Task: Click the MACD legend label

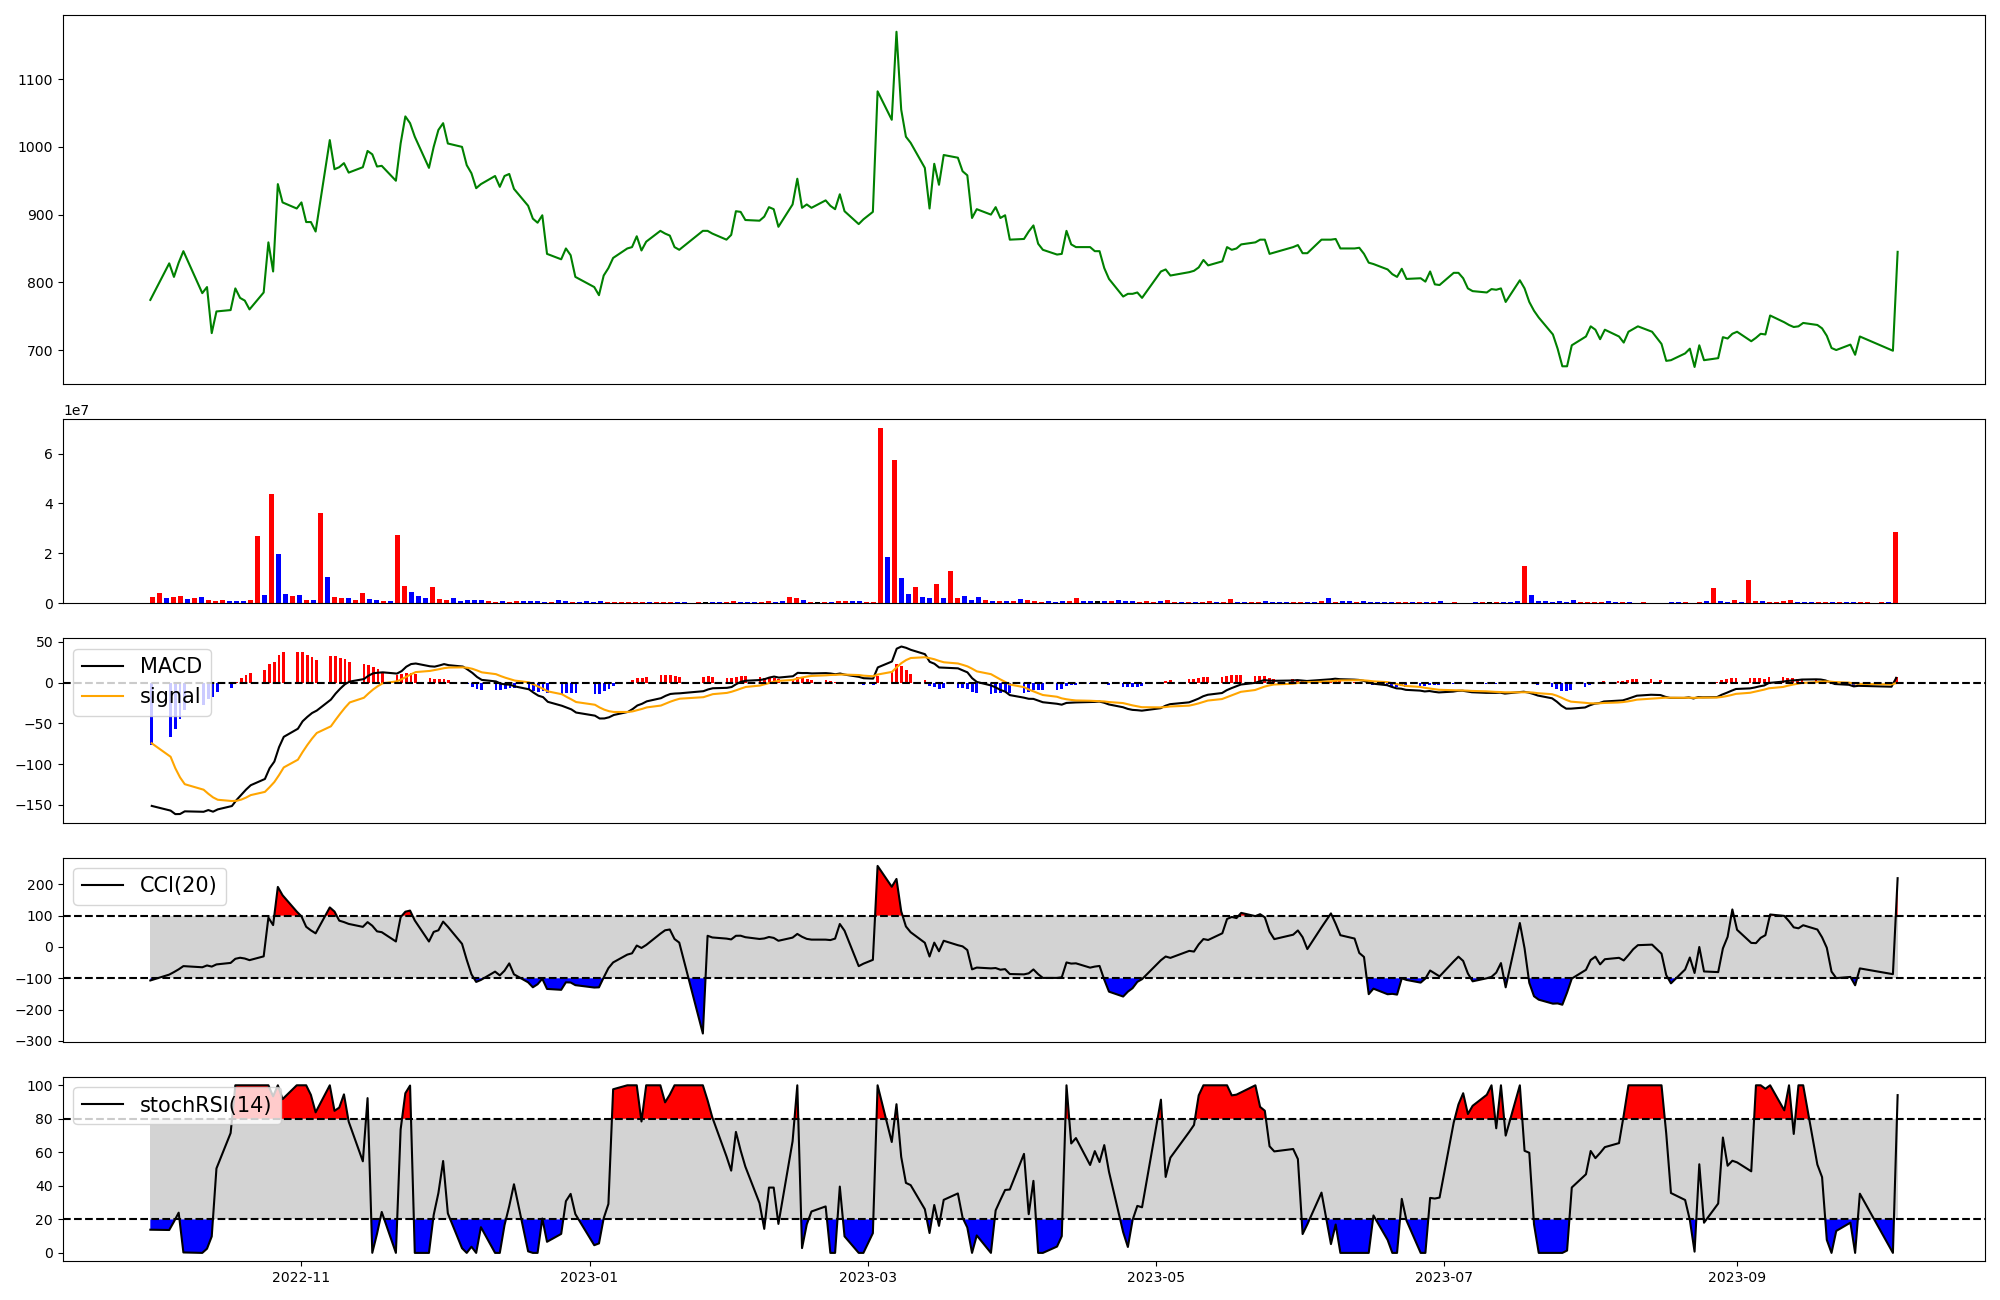Action: click(x=170, y=666)
